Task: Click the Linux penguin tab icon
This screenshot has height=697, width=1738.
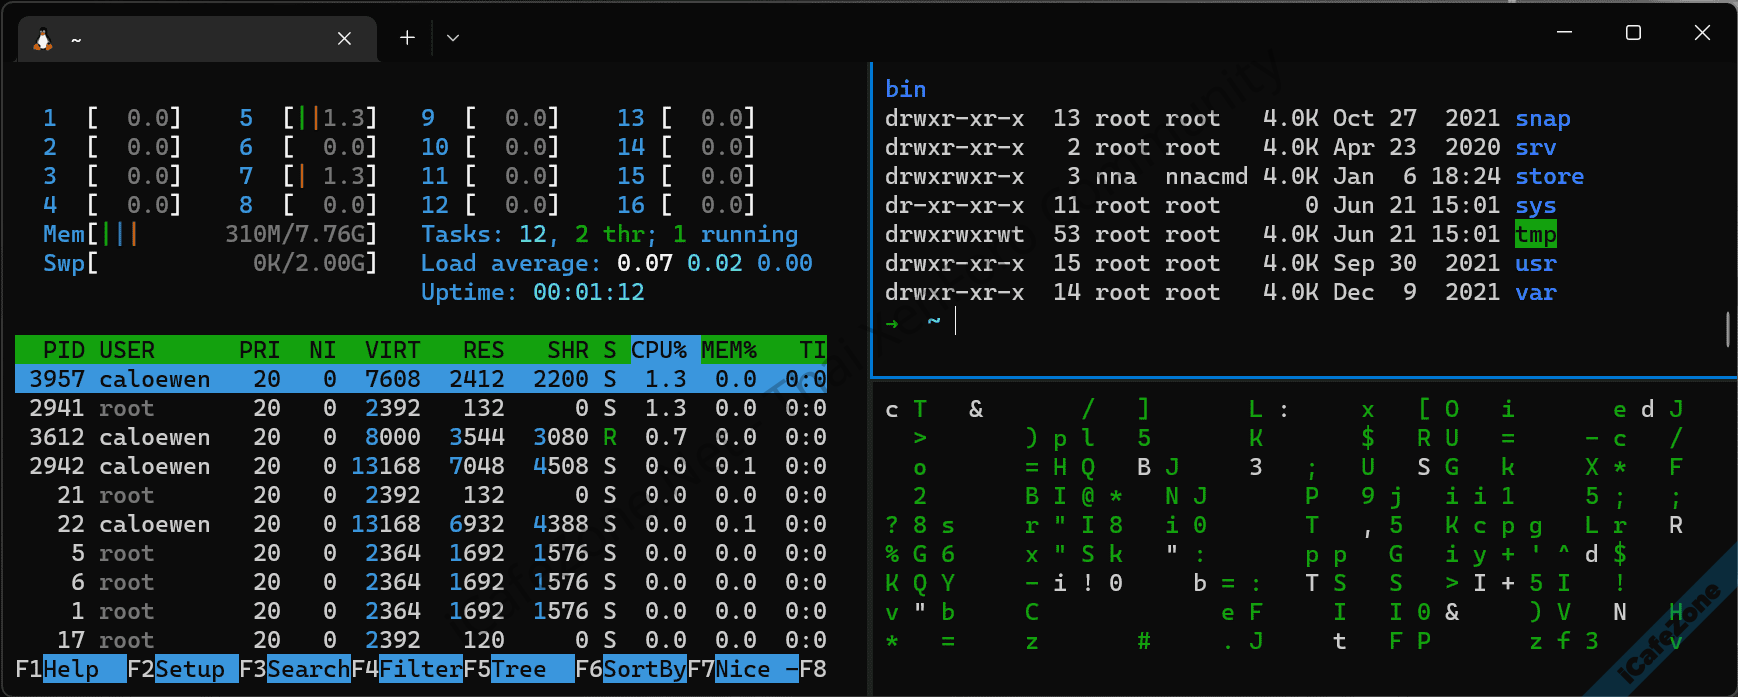Action: [43, 39]
